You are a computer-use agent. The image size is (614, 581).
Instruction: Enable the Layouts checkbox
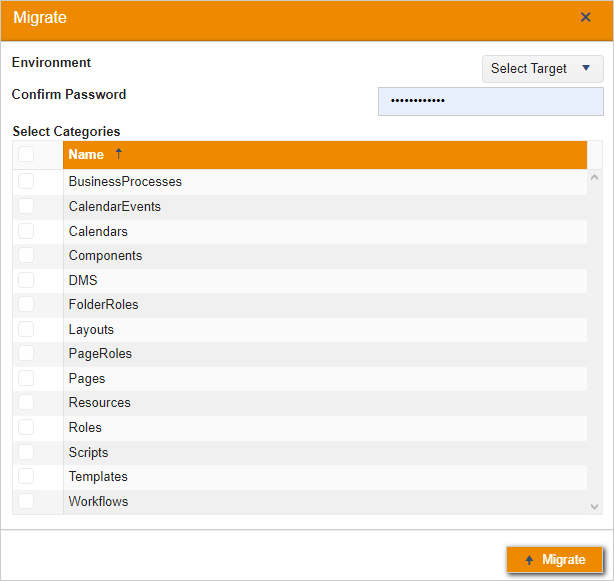26,329
